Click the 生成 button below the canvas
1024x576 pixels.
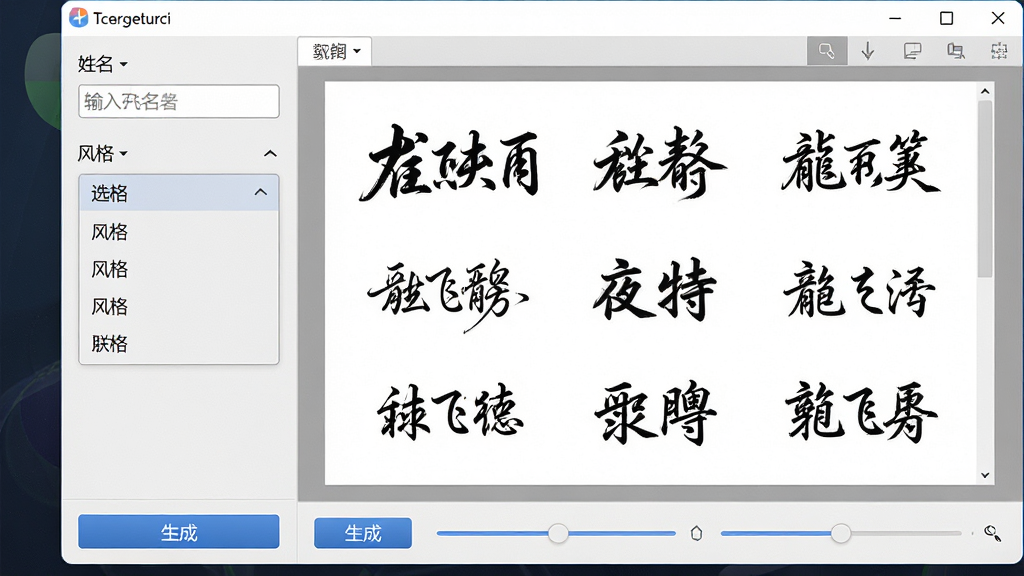pos(363,534)
